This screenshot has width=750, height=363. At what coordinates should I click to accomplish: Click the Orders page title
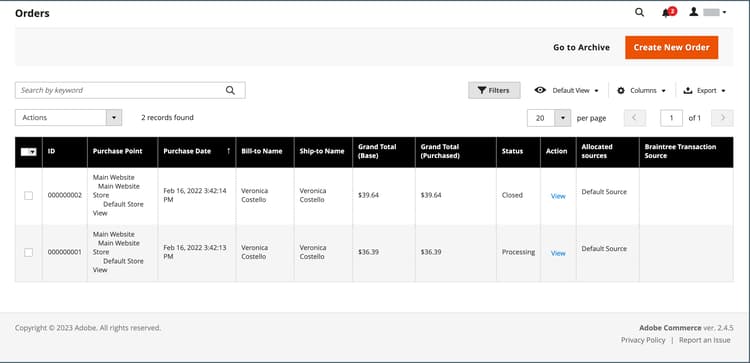point(32,13)
